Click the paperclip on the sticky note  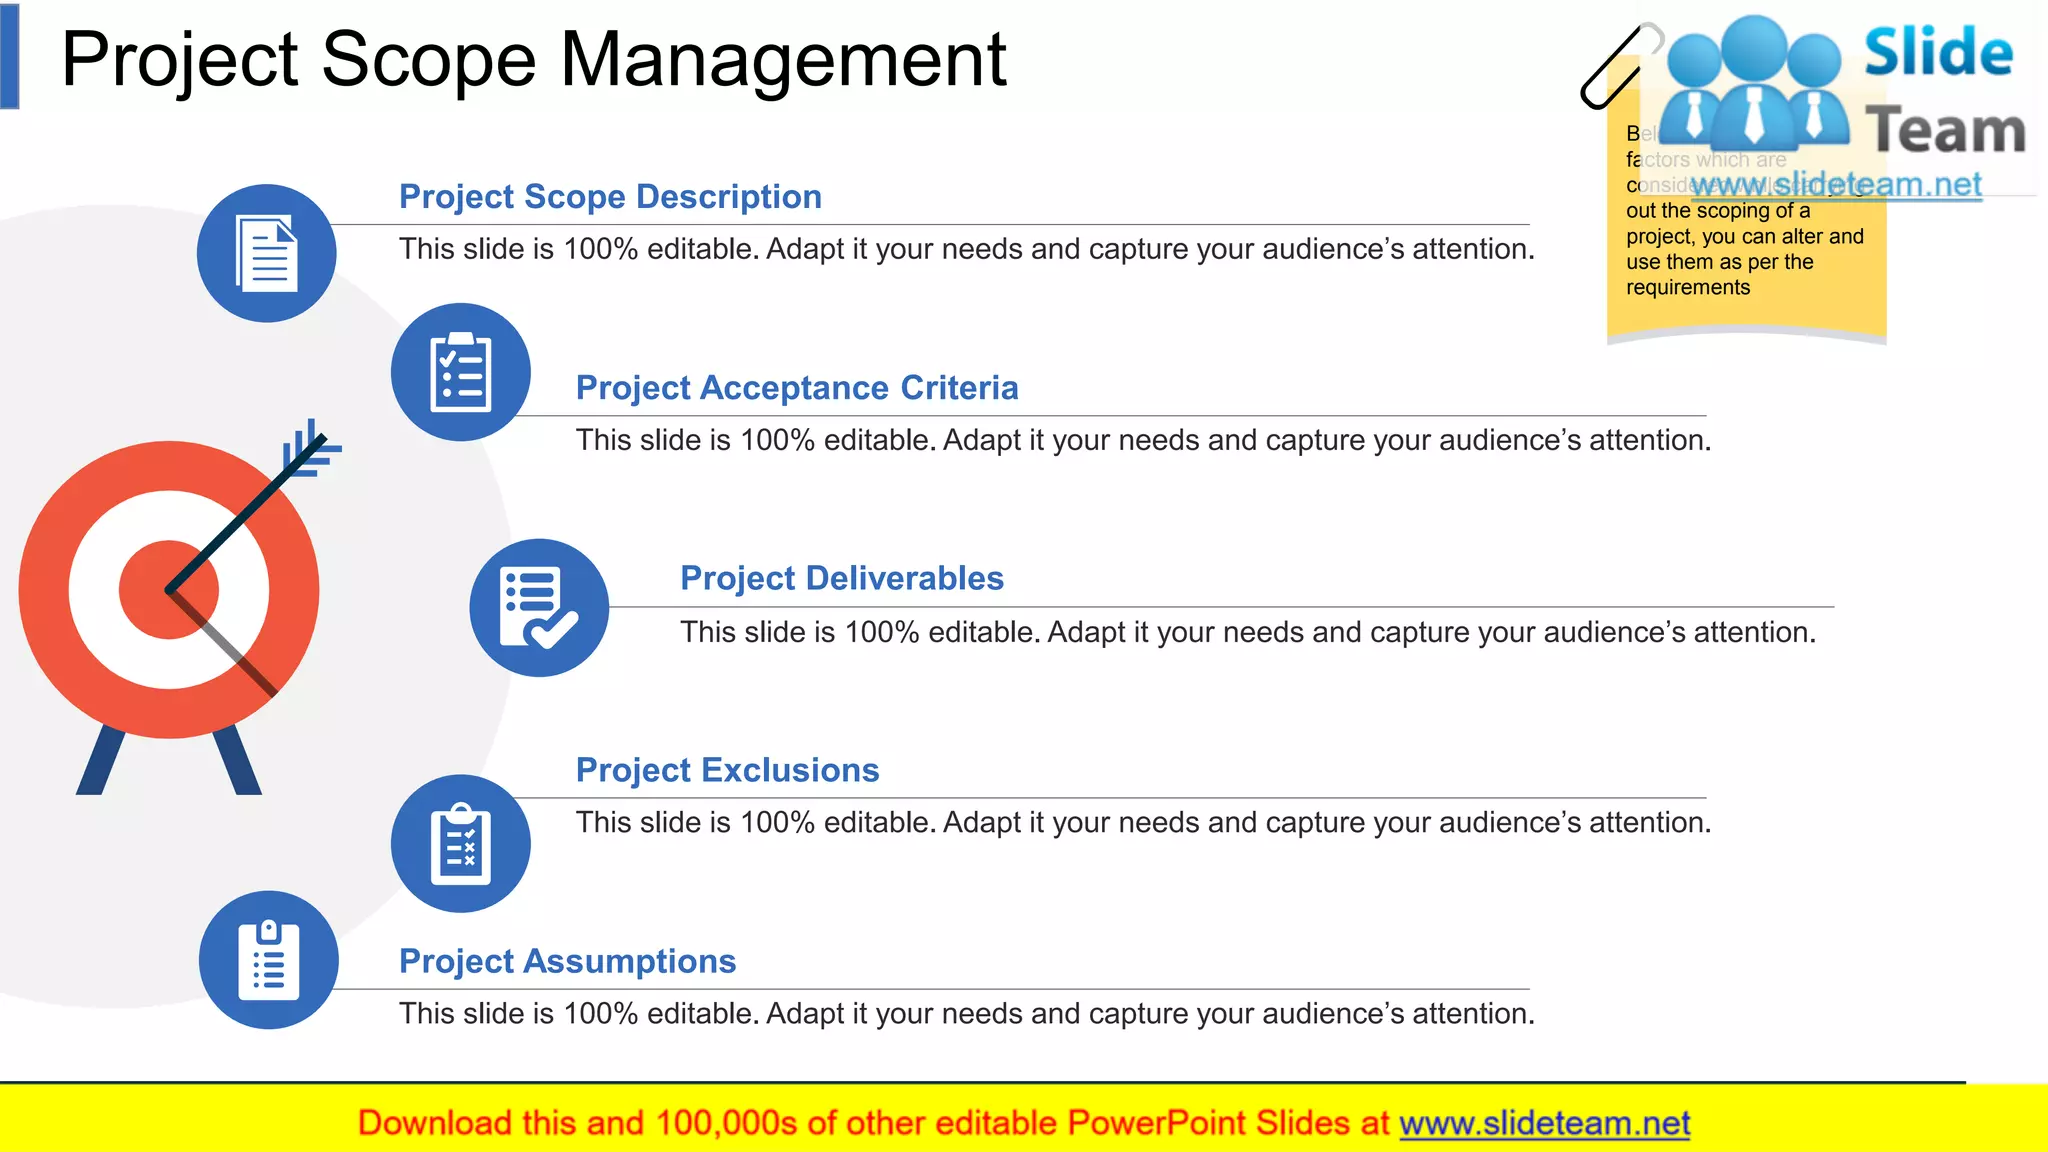1620,66
